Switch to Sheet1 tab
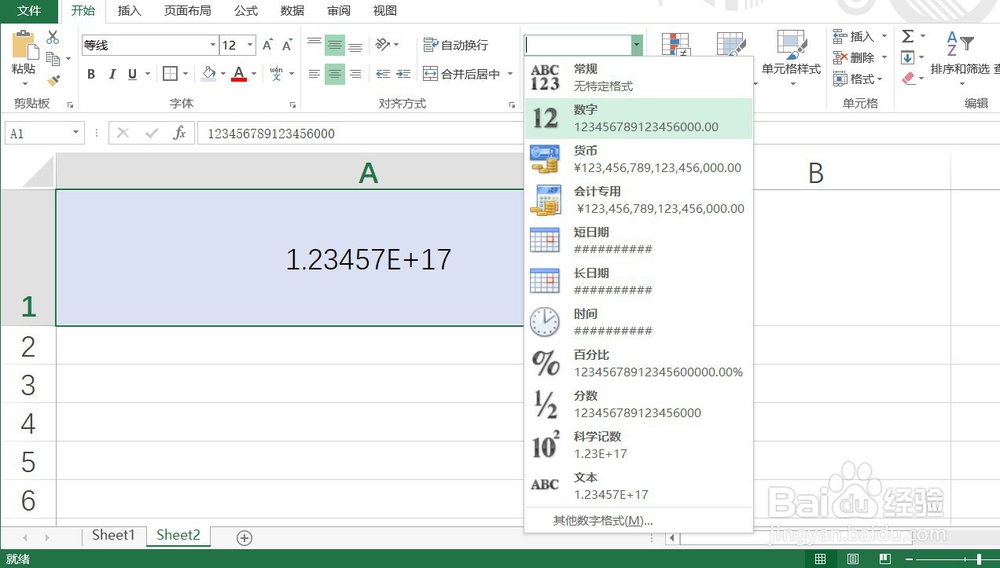This screenshot has height=568, width=1000. (x=113, y=535)
